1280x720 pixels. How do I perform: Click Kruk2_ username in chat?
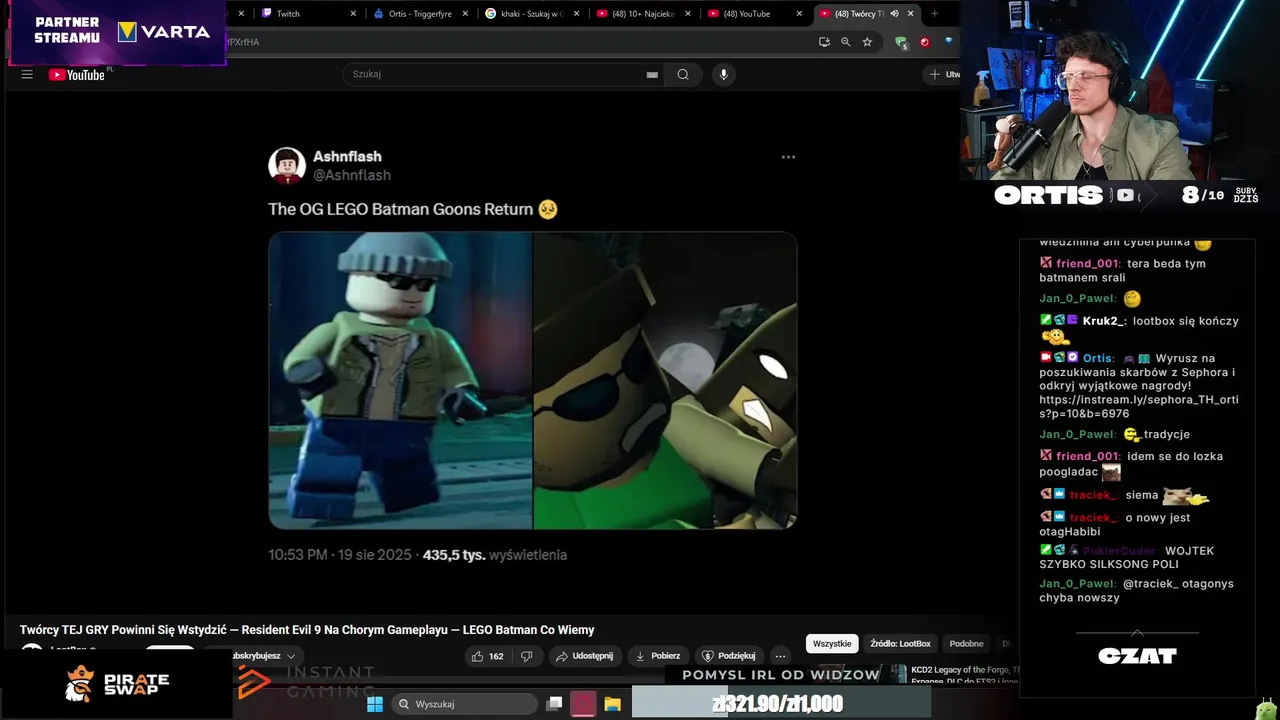point(1104,321)
